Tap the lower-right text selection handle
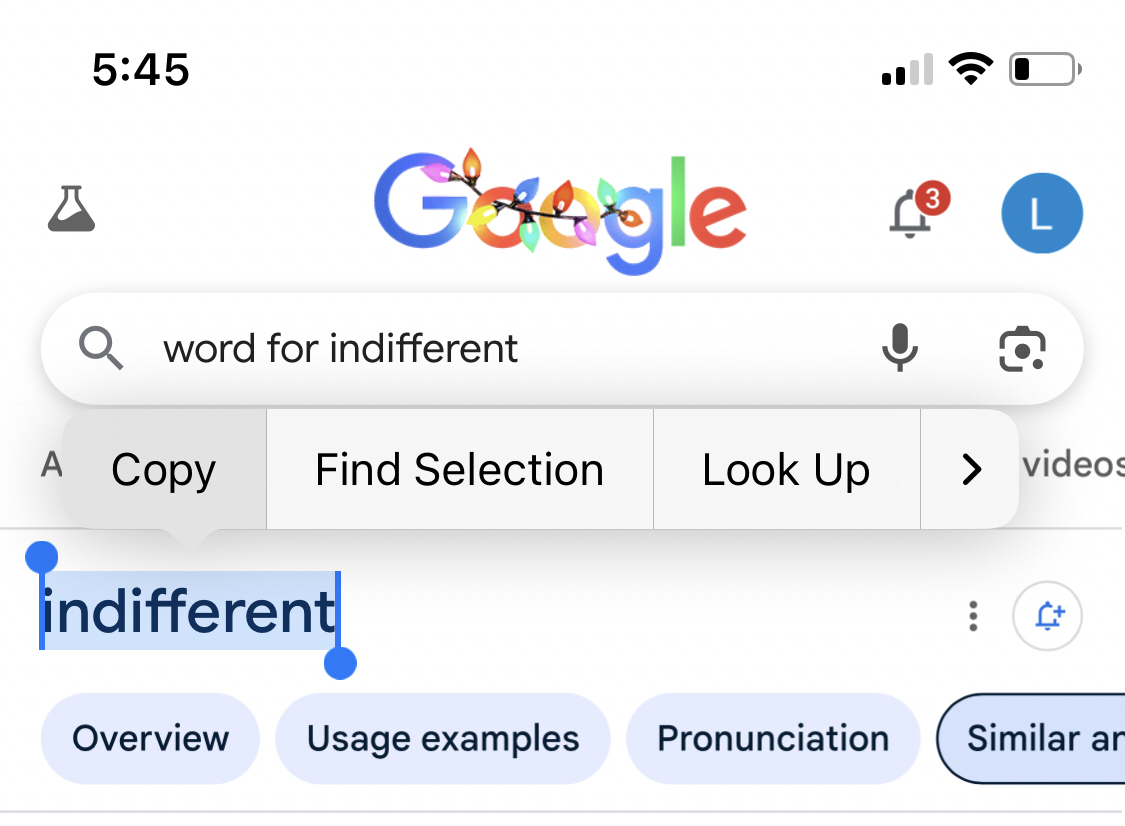 click(x=341, y=663)
